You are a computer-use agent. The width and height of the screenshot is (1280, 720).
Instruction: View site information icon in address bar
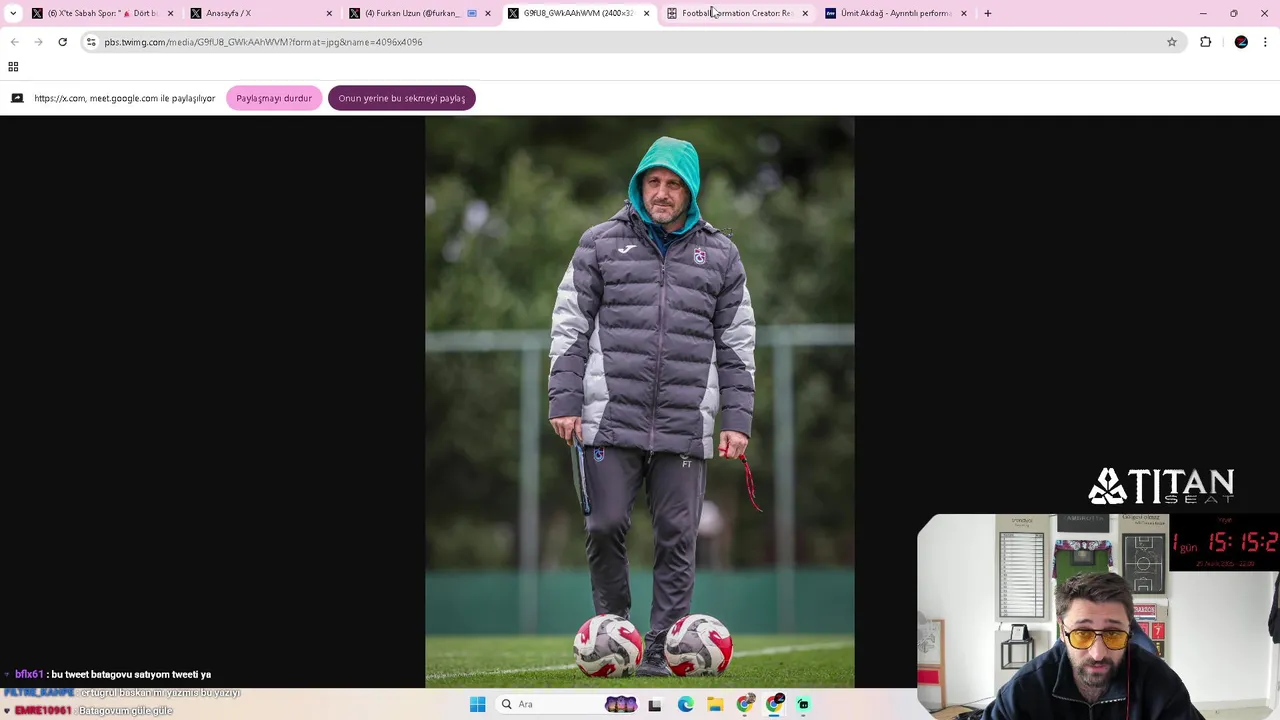91,42
